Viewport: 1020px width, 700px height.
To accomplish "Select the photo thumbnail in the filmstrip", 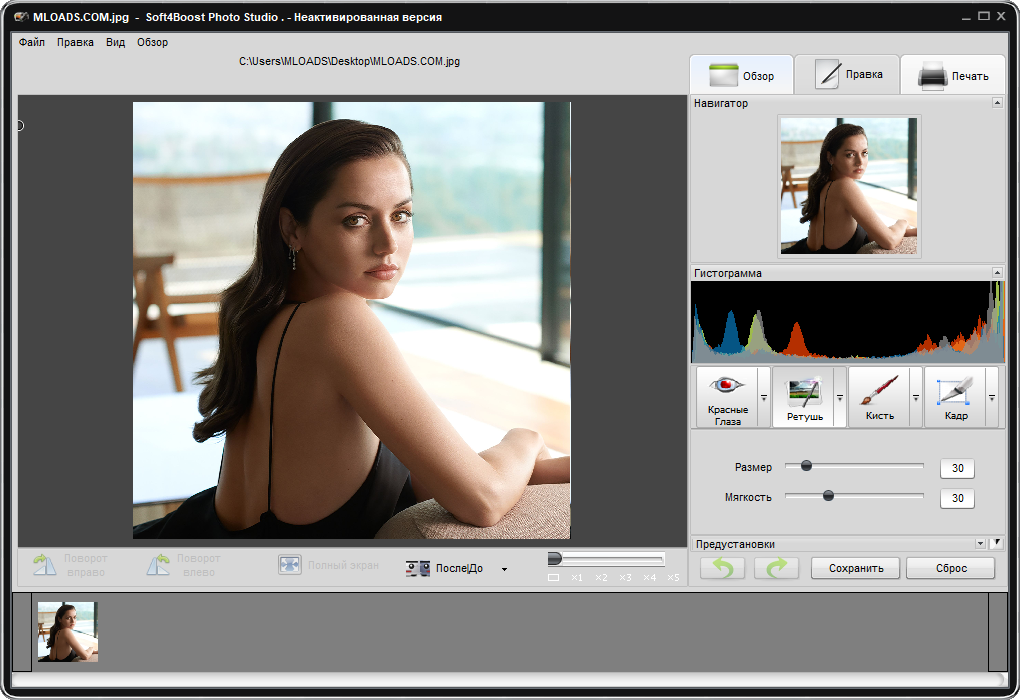I will 68,632.
